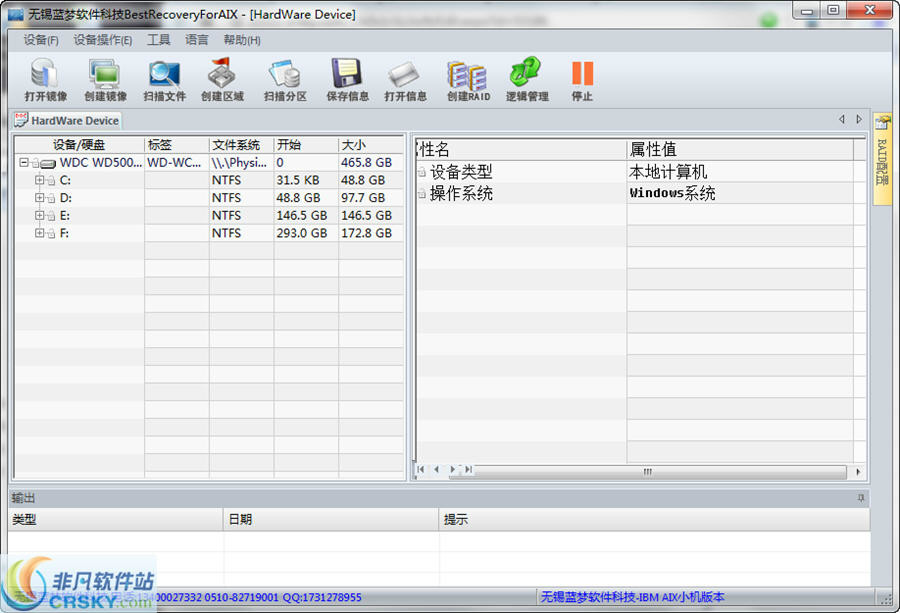Open the 设备操作(E) menu
Screen dimensions: 900x613
pos(102,40)
